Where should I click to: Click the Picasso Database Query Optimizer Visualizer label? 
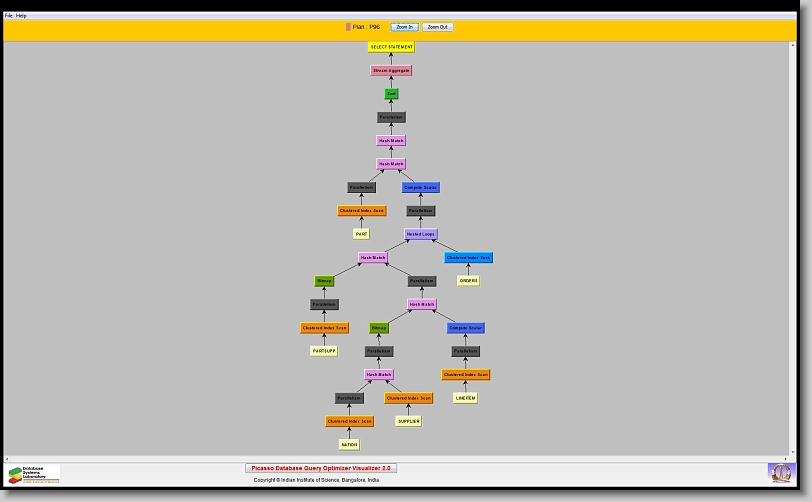coord(321,468)
